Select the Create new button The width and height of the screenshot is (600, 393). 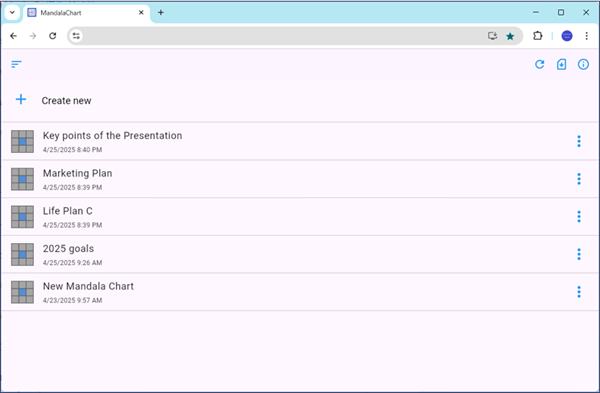point(300,101)
